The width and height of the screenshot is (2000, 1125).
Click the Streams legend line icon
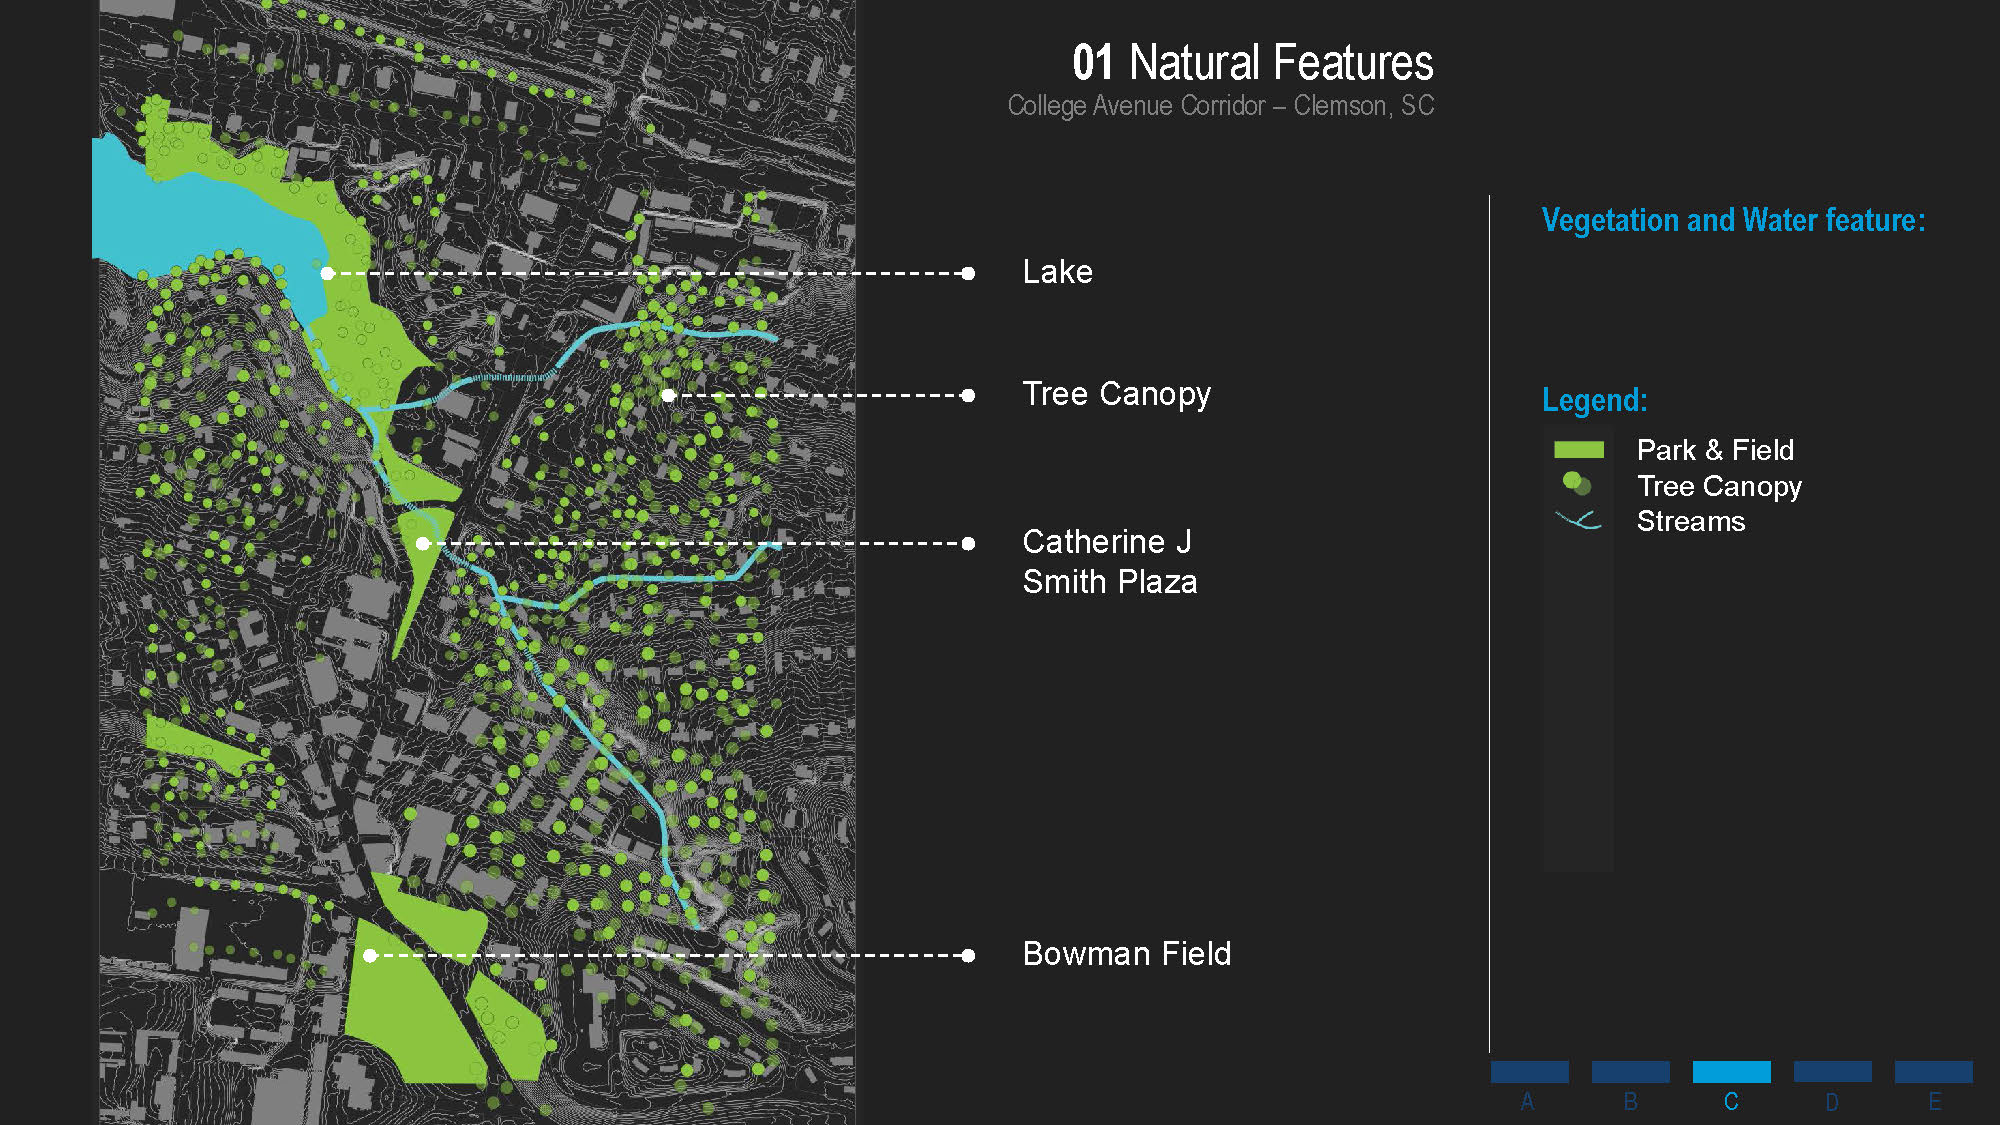[x=1579, y=520]
